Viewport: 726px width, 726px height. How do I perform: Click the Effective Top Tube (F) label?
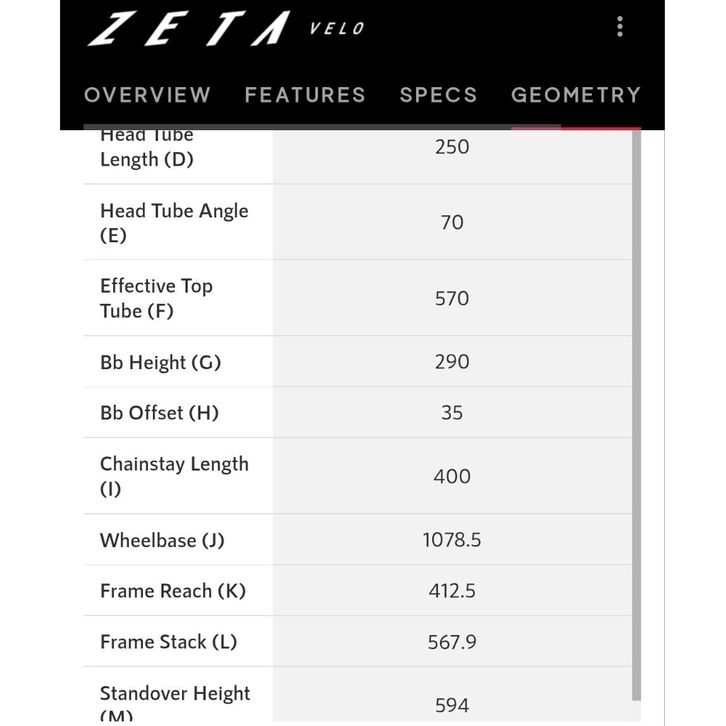[x=156, y=298]
